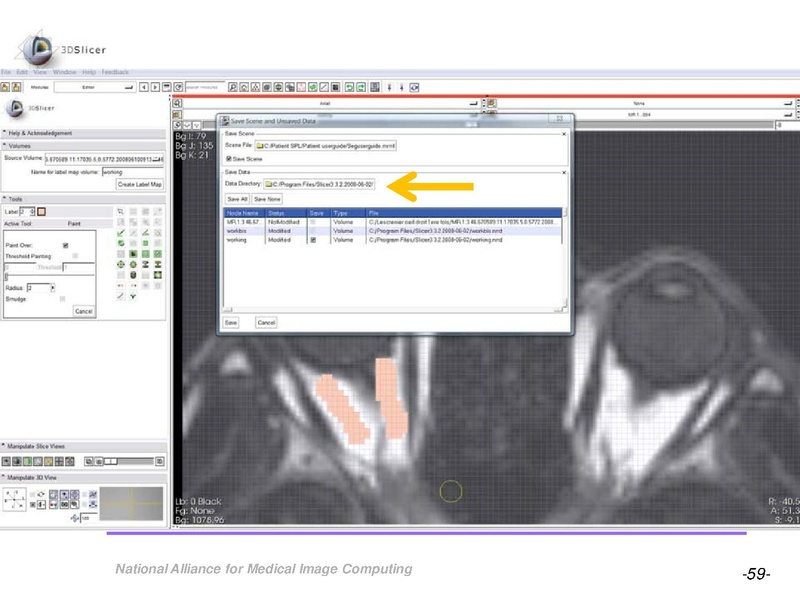Click the pencil line icon in top toolbar
This screenshot has height=600, width=800.
(324, 87)
